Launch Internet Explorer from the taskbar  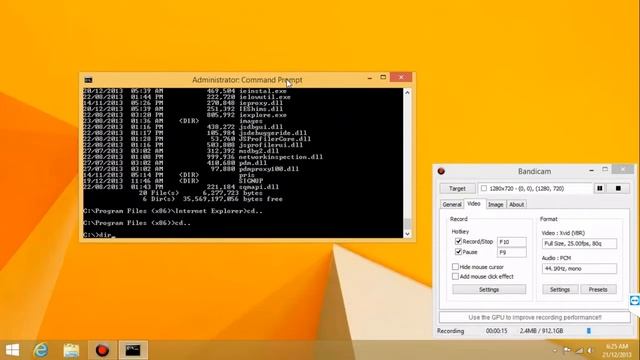(x=41, y=350)
